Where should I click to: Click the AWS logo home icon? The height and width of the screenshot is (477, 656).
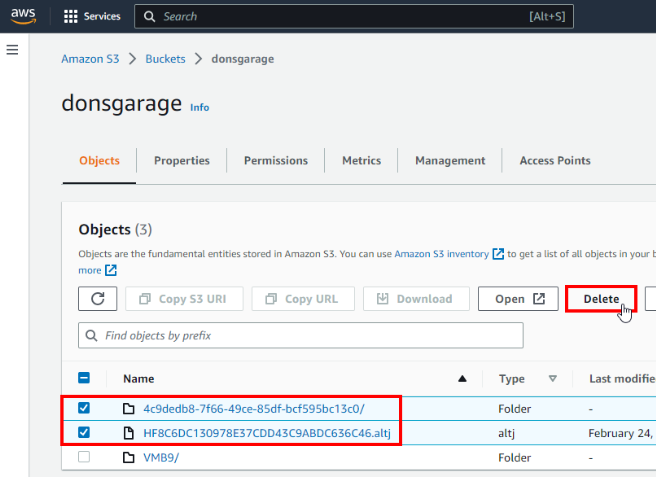point(24,16)
